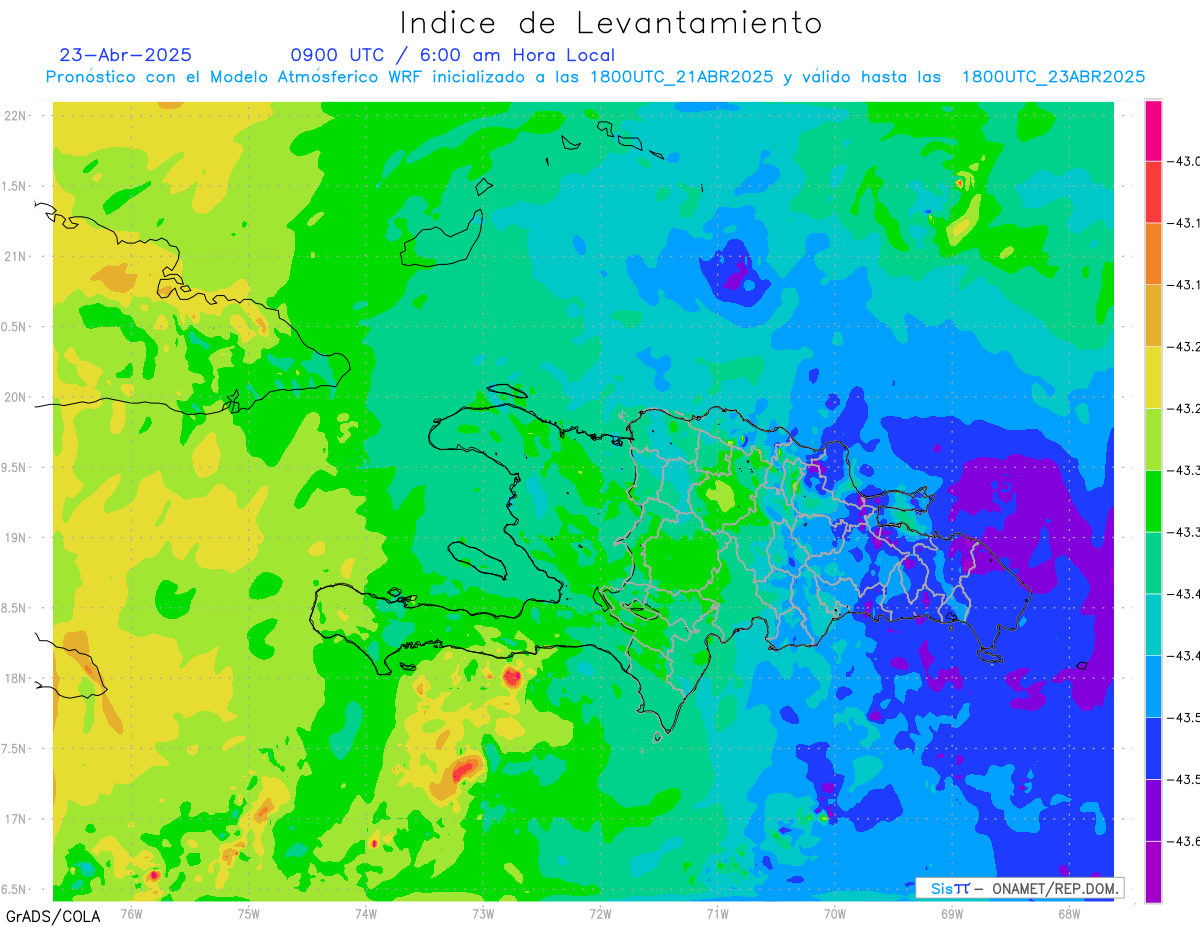1200x927 pixels.
Task: Click the "19N" latitude label
Action: click(x=17, y=538)
